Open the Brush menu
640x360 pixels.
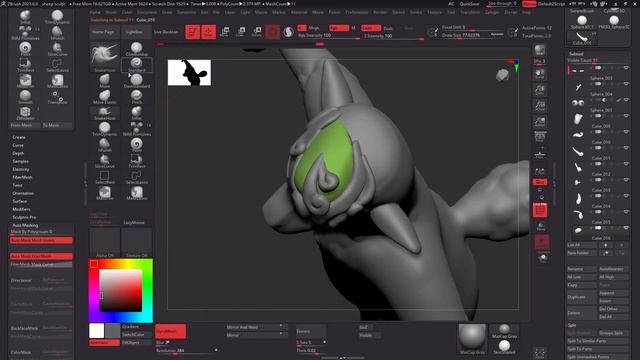(x=111, y=12)
